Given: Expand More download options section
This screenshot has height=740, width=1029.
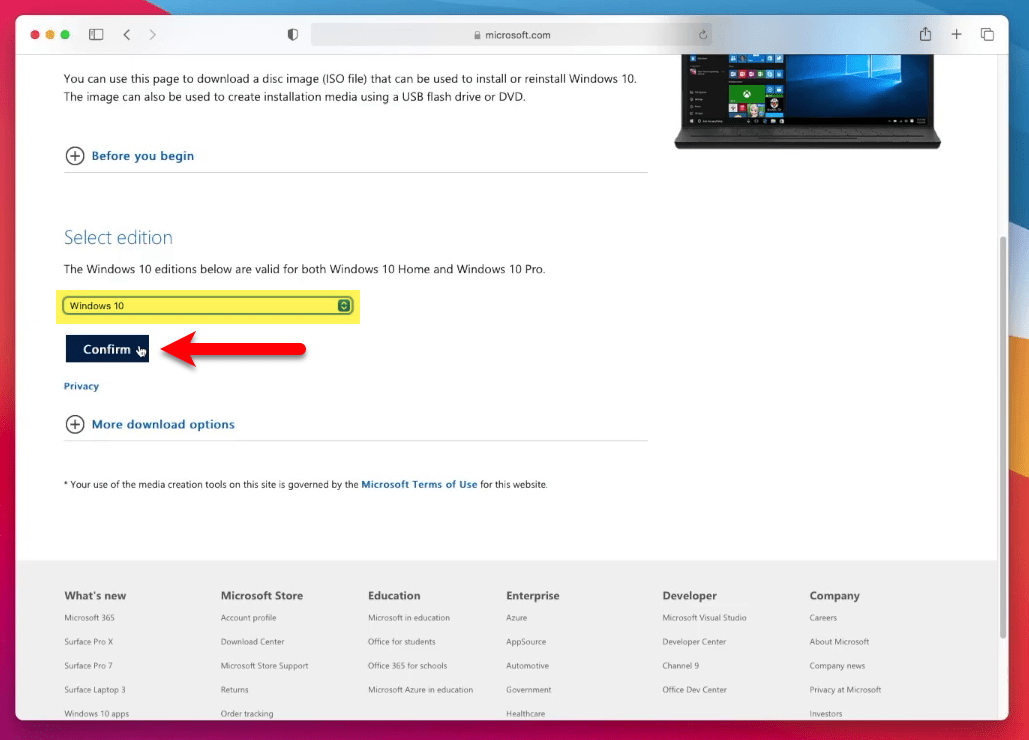Looking at the screenshot, I should click(150, 424).
